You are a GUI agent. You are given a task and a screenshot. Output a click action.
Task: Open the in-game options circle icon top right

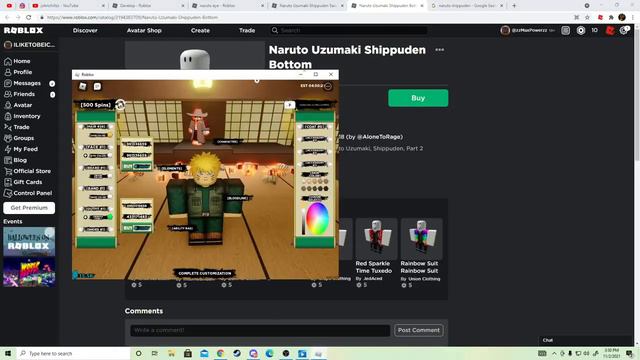point(328,86)
